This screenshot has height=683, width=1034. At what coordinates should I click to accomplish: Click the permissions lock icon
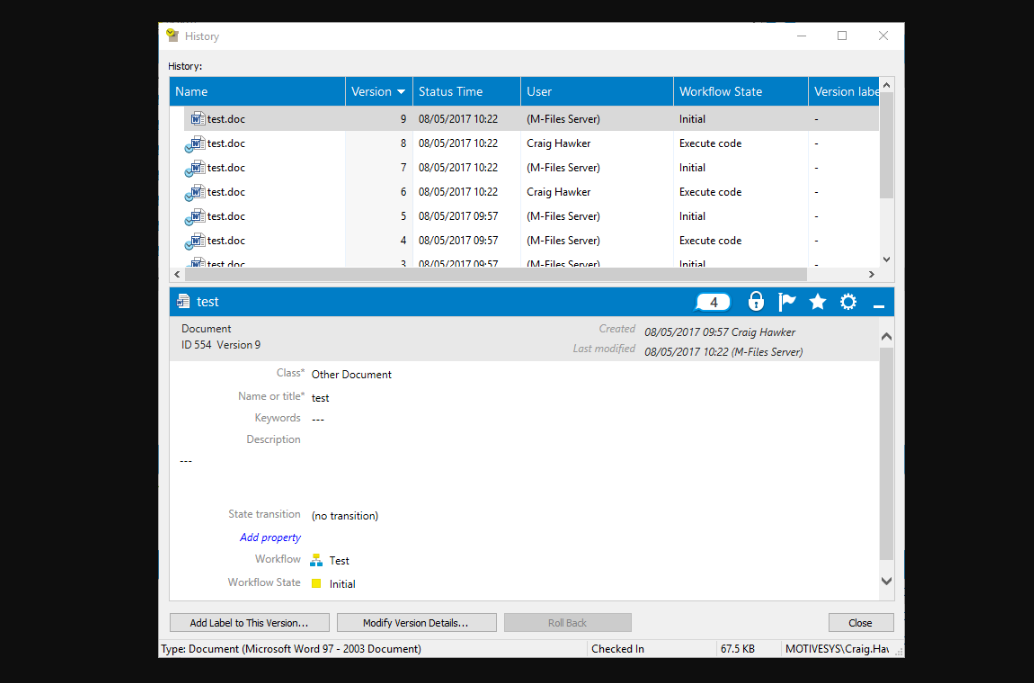pyautogui.click(x=756, y=301)
